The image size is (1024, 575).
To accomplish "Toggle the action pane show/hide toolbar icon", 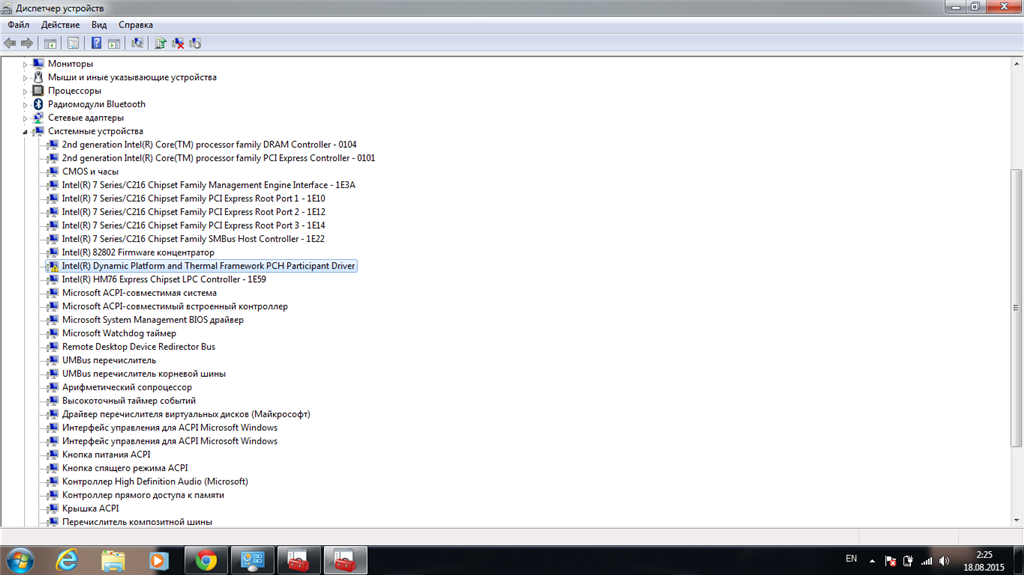I will pyautogui.click(x=114, y=43).
